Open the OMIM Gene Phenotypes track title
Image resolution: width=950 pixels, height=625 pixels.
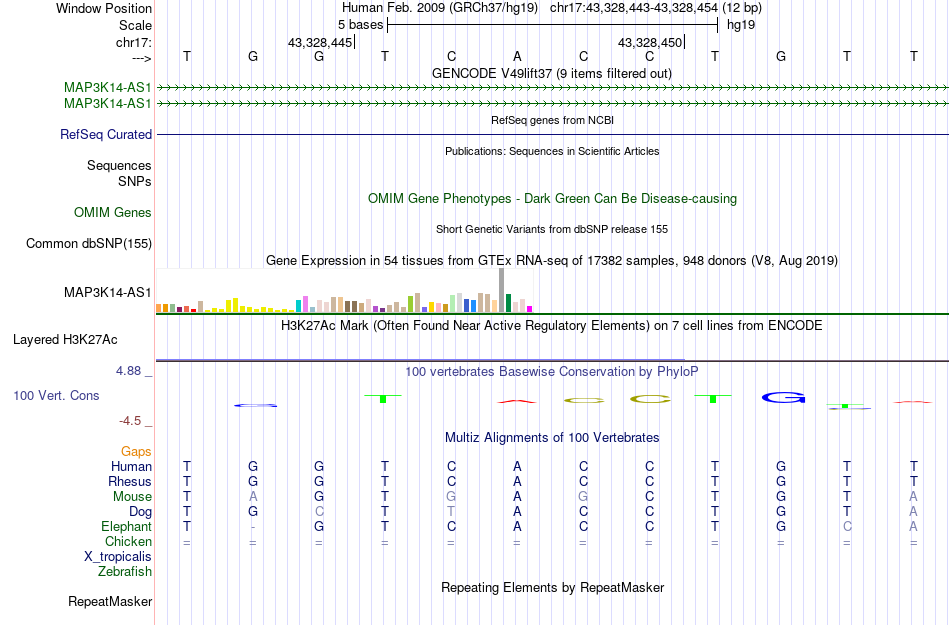(x=552, y=199)
